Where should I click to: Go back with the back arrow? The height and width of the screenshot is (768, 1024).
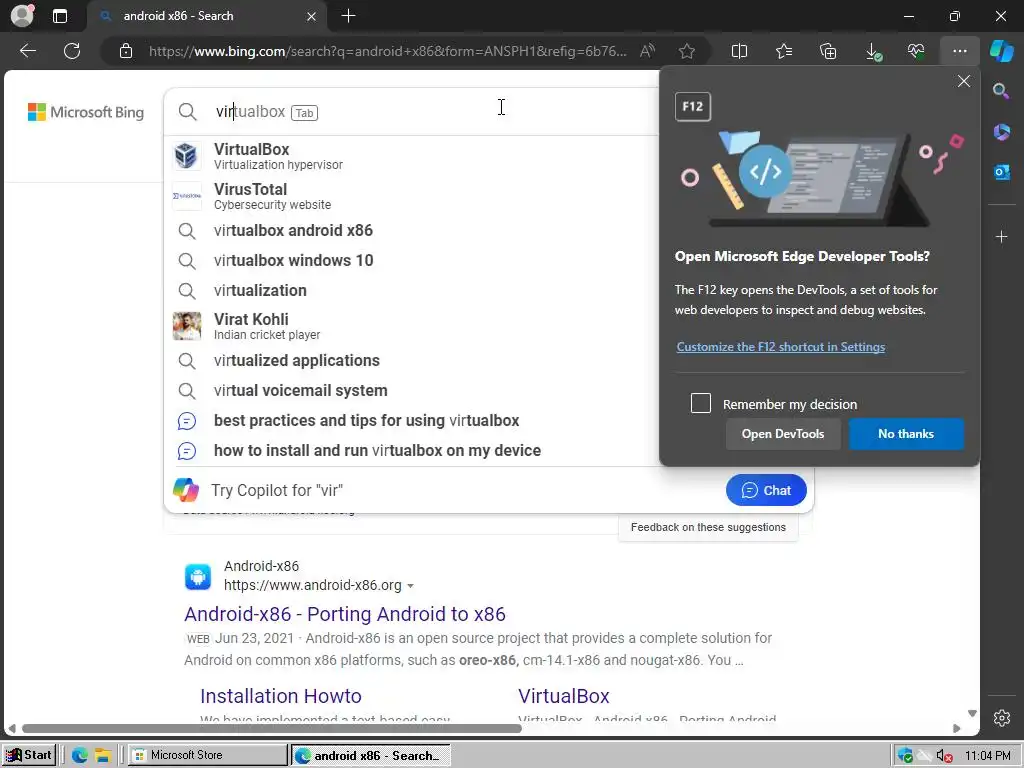(x=28, y=51)
